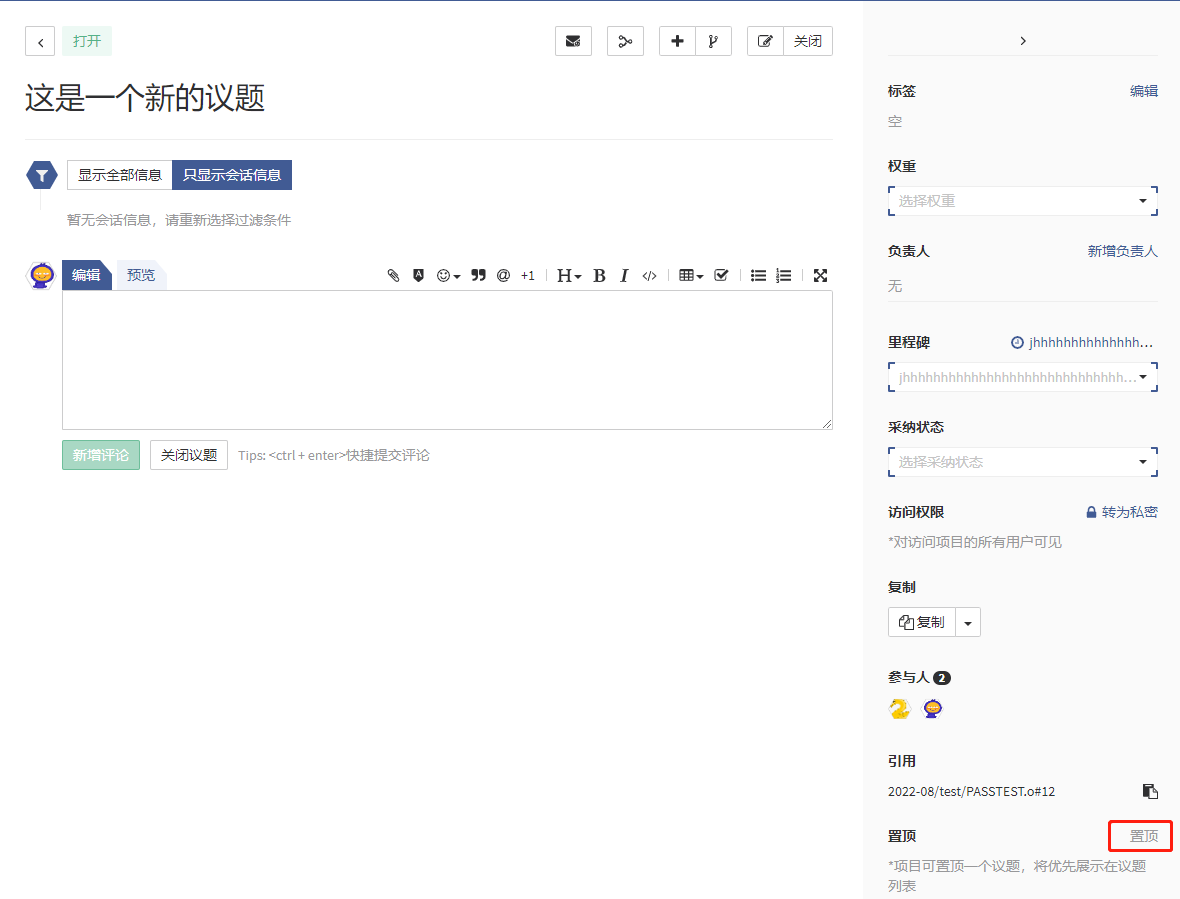The width and height of the screenshot is (1180, 899).
Task: Expand the 复制 button dropdown arrow
Action: 968,622
